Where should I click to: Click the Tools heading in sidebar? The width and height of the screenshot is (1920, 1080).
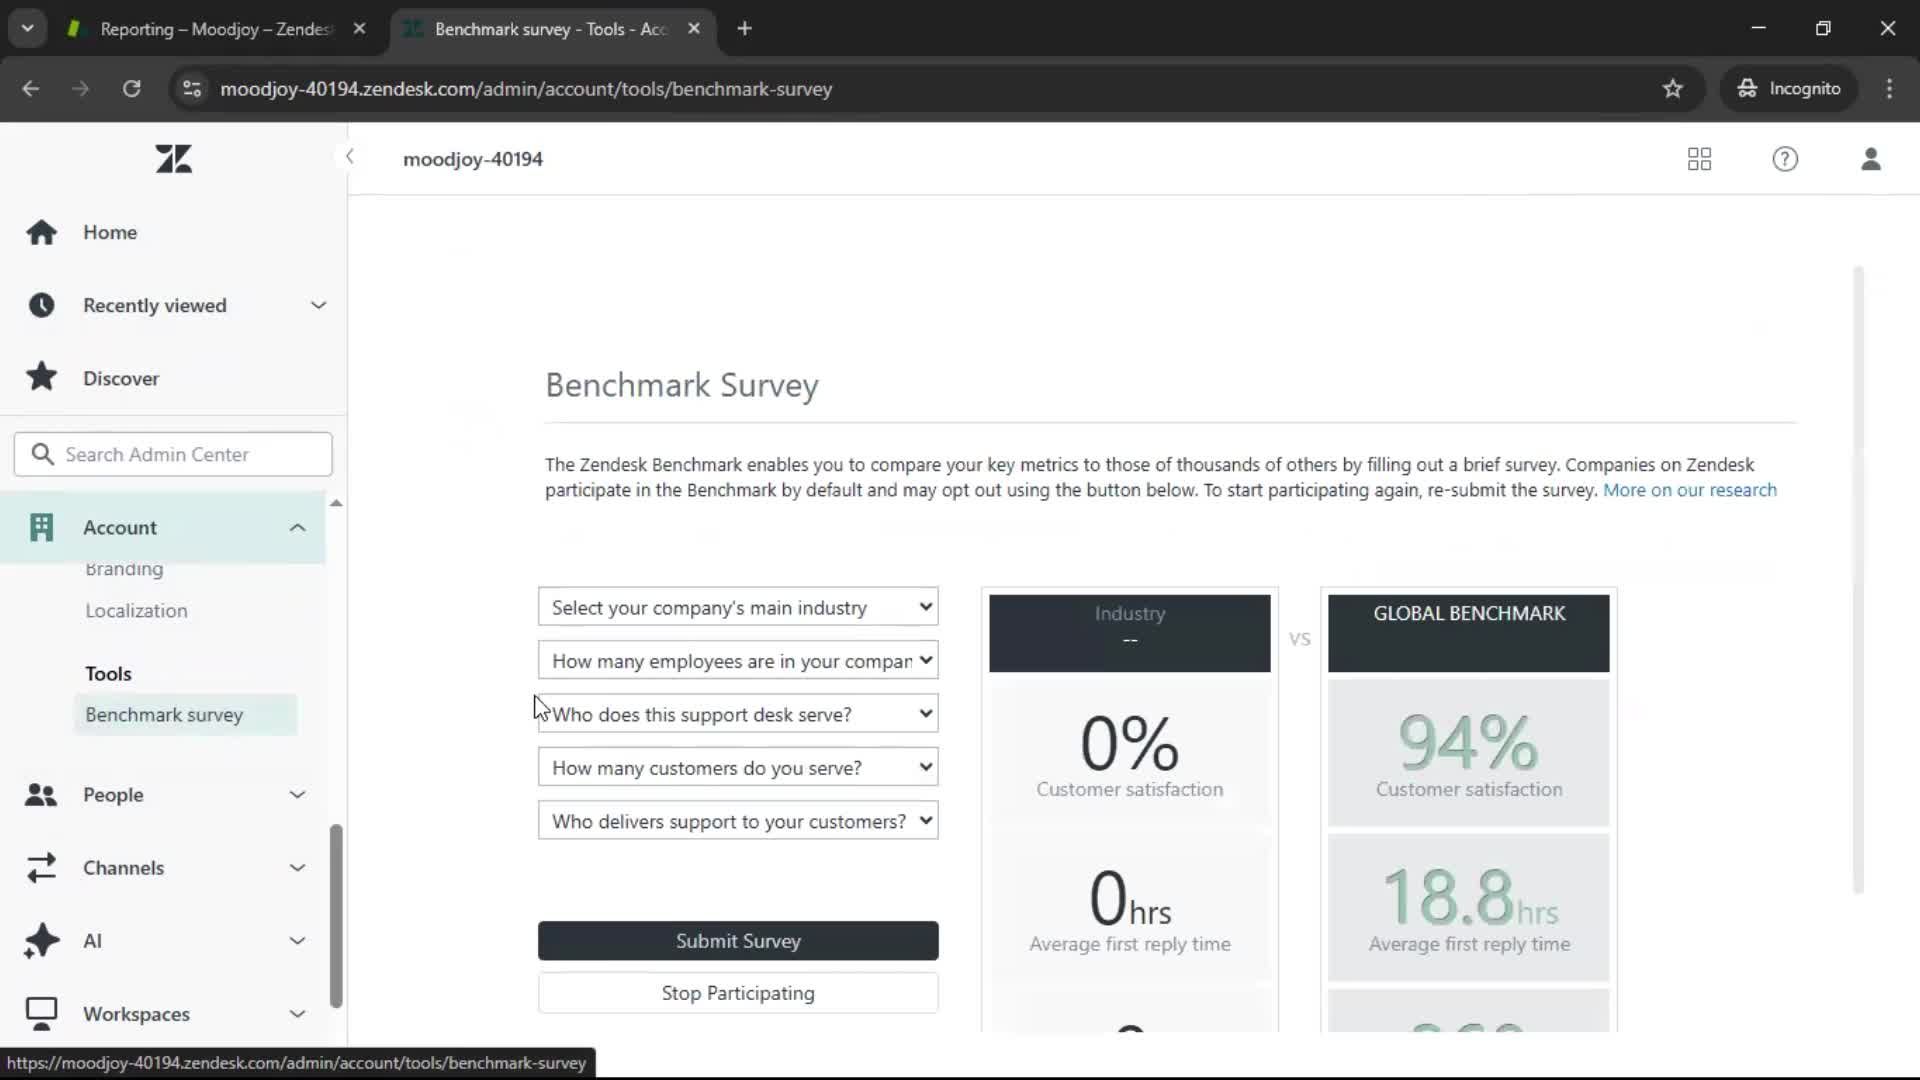(x=108, y=674)
